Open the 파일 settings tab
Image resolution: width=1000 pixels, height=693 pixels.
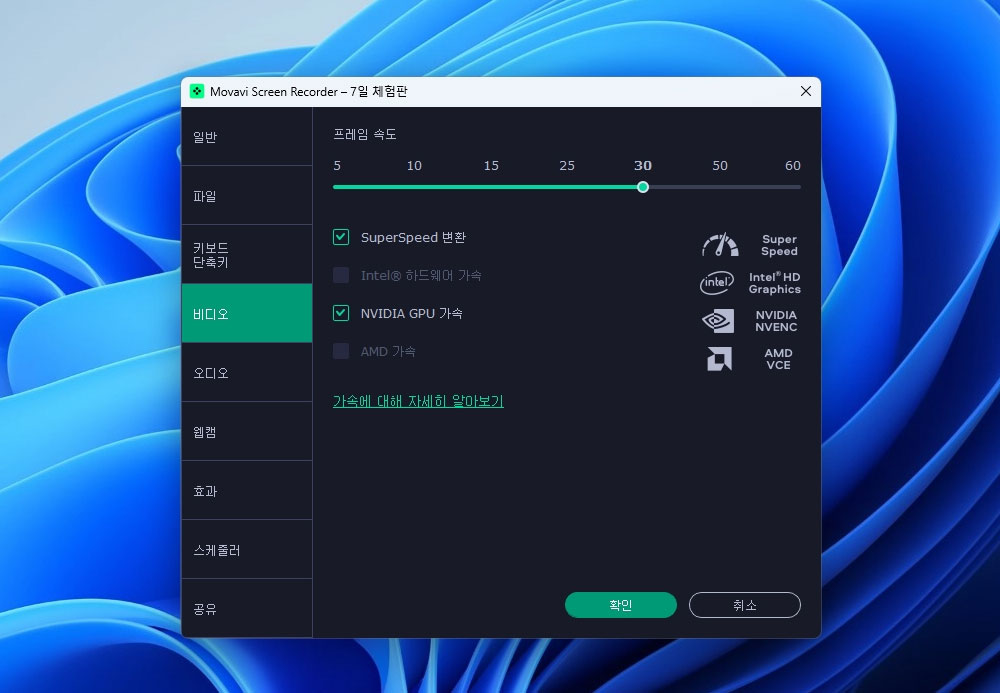click(247, 196)
